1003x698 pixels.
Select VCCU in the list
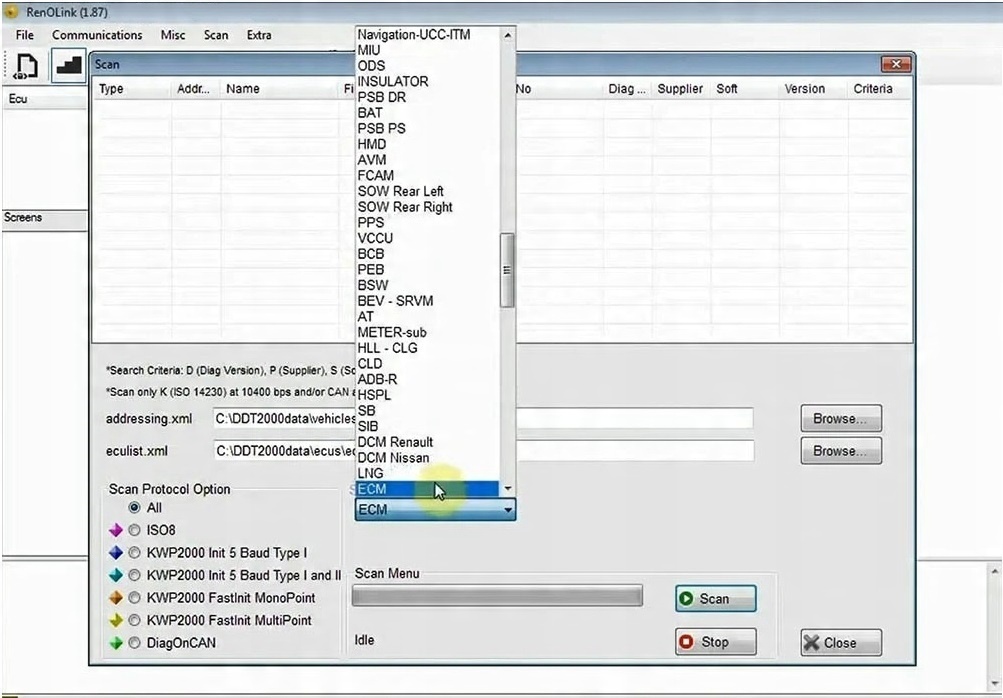427,238
